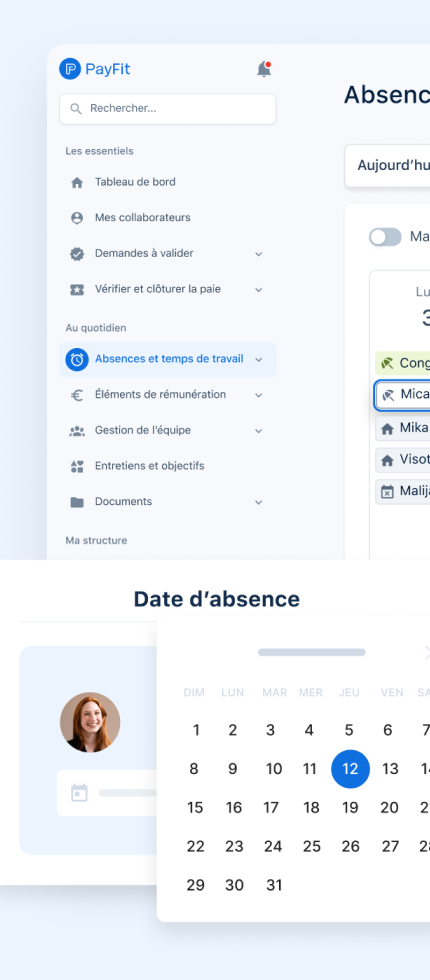Open Tableau de bord menu item

[x=168, y=182]
